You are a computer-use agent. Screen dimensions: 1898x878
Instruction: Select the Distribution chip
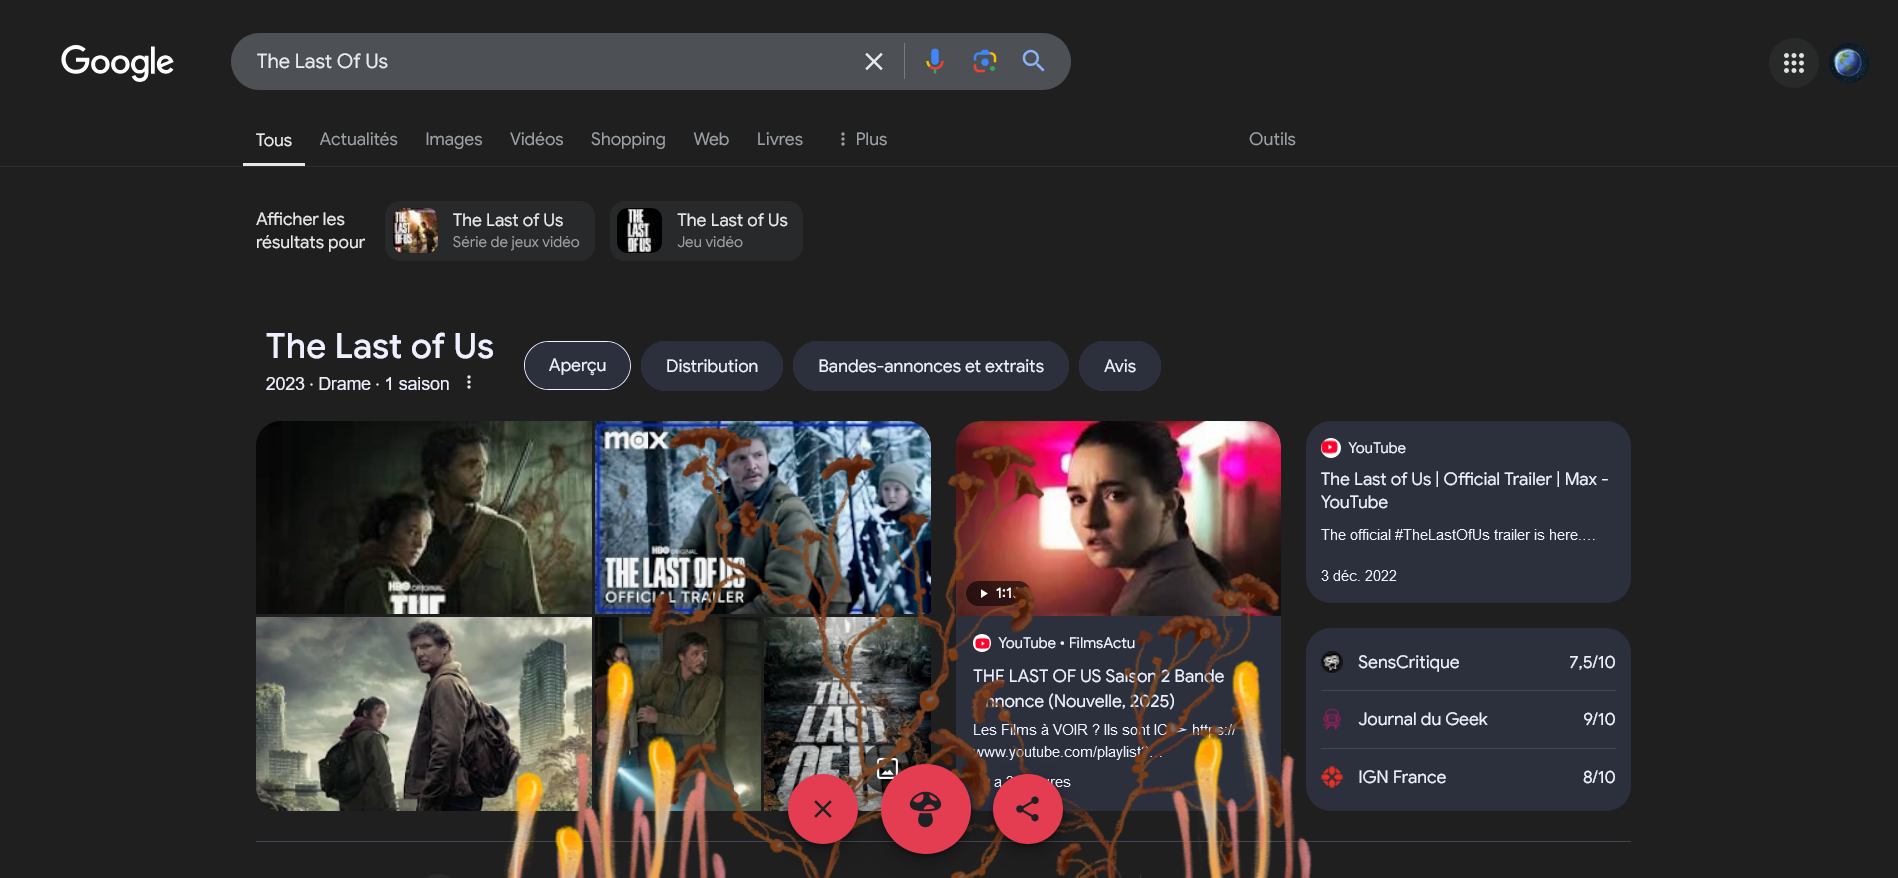[x=712, y=366]
